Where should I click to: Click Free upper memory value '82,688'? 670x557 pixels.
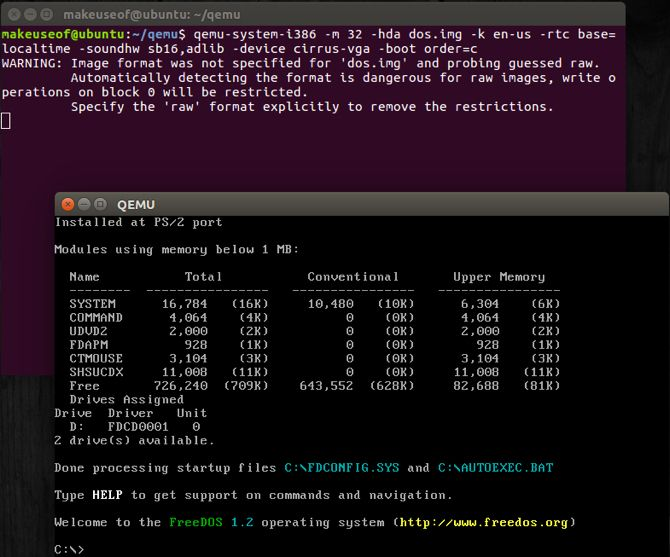[476, 386]
